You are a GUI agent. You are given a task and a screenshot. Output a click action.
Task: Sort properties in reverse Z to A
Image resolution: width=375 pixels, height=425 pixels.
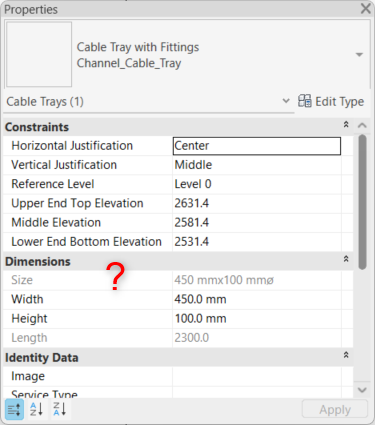pos(60,409)
